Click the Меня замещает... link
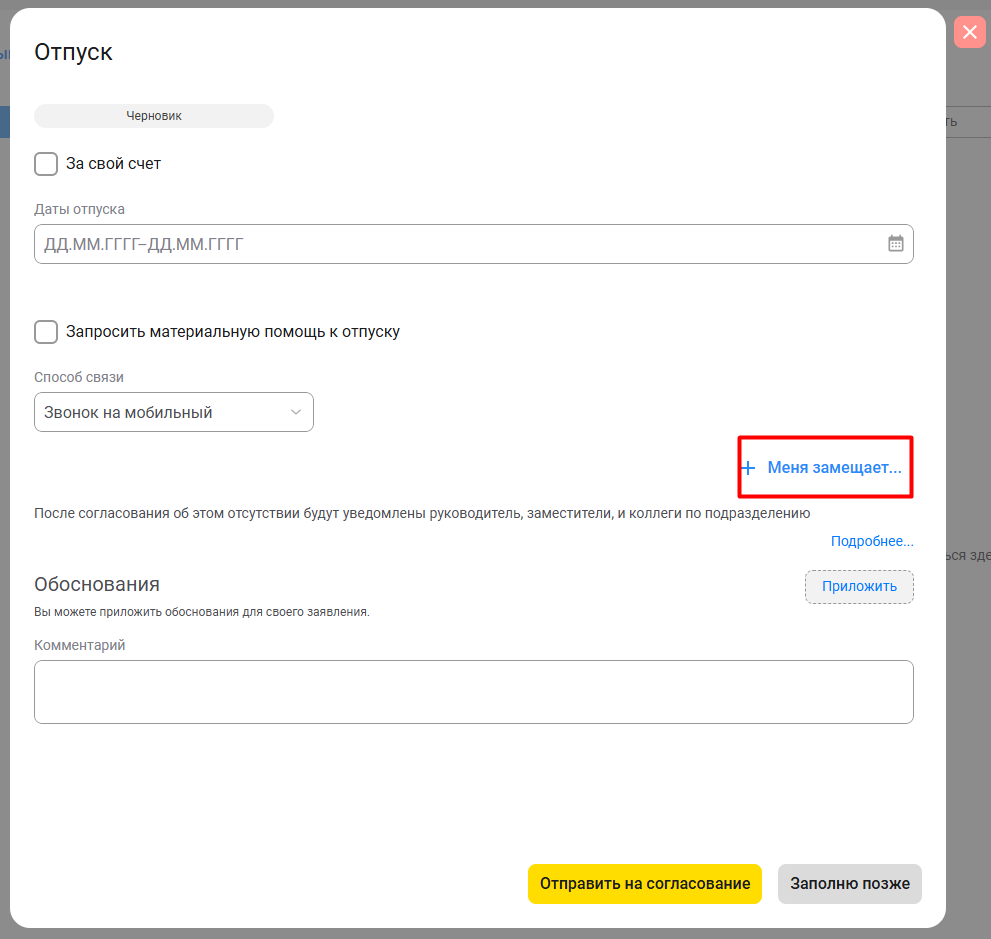This screenshot has width=991, height=939. [834, 467]
